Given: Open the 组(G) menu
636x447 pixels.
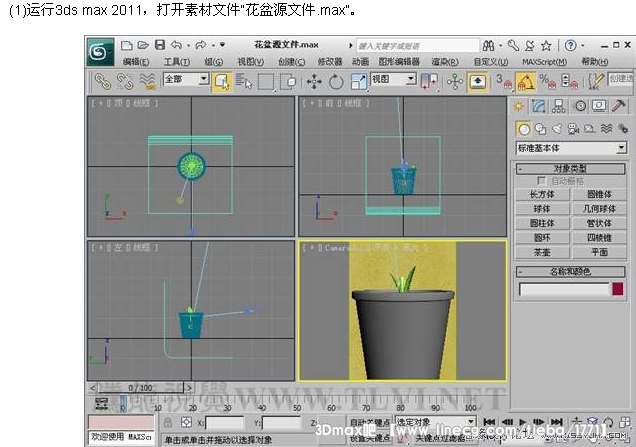Looking at the screenshot, I should pyautogui.click(x=214, y=62).
